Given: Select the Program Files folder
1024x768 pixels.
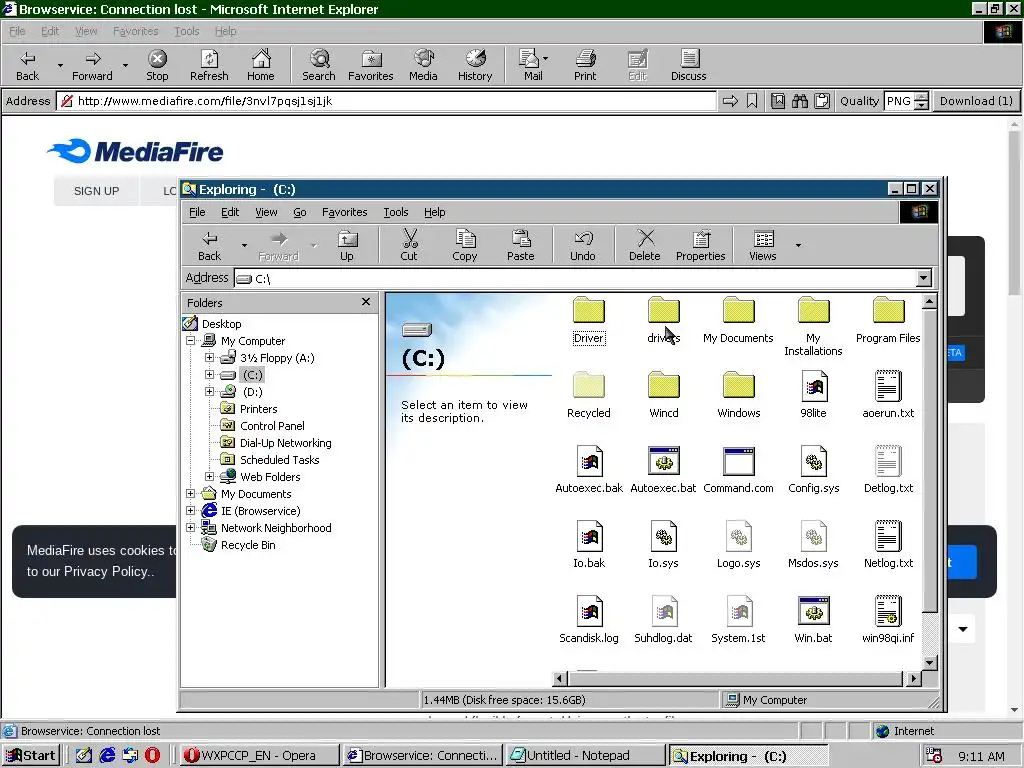Looking at the screenshot, I should (x=888, y=319).
